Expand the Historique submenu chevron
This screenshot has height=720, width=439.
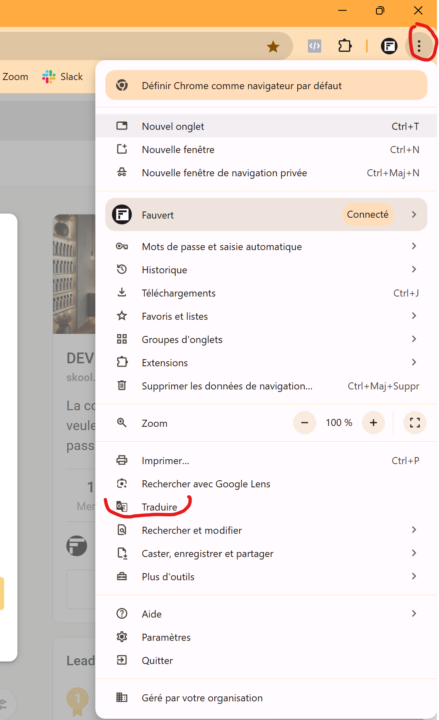tap(414, 270)
